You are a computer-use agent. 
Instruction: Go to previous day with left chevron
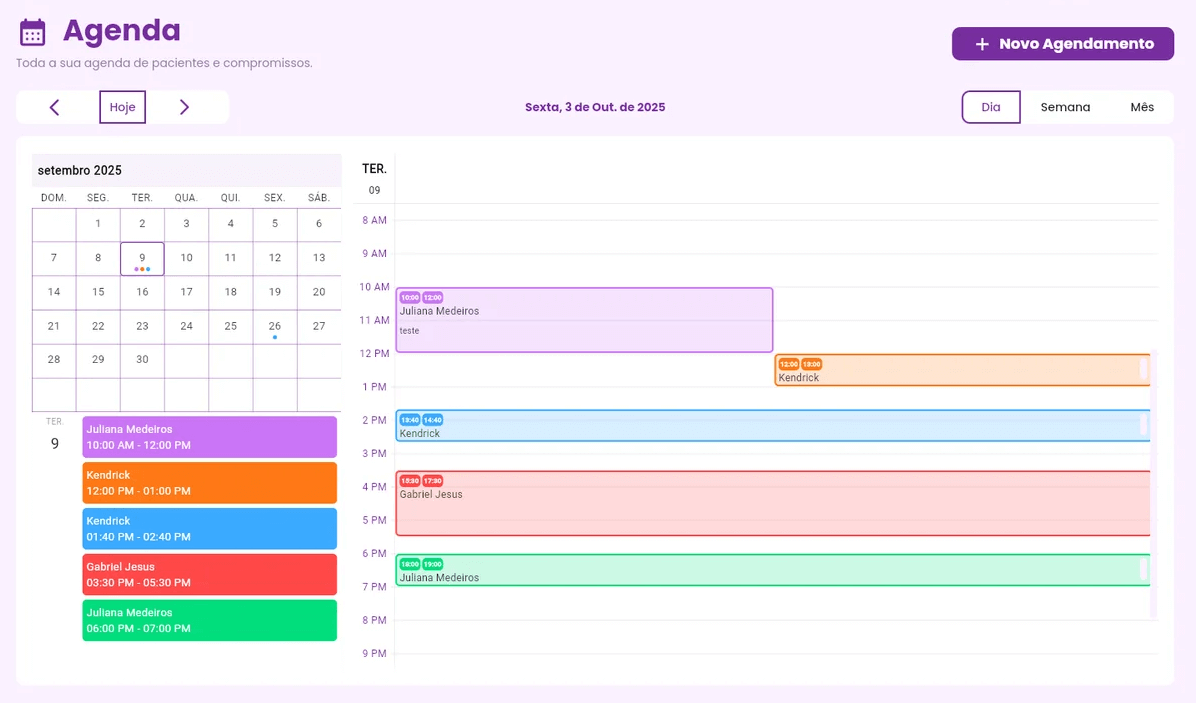pos(55,107)
